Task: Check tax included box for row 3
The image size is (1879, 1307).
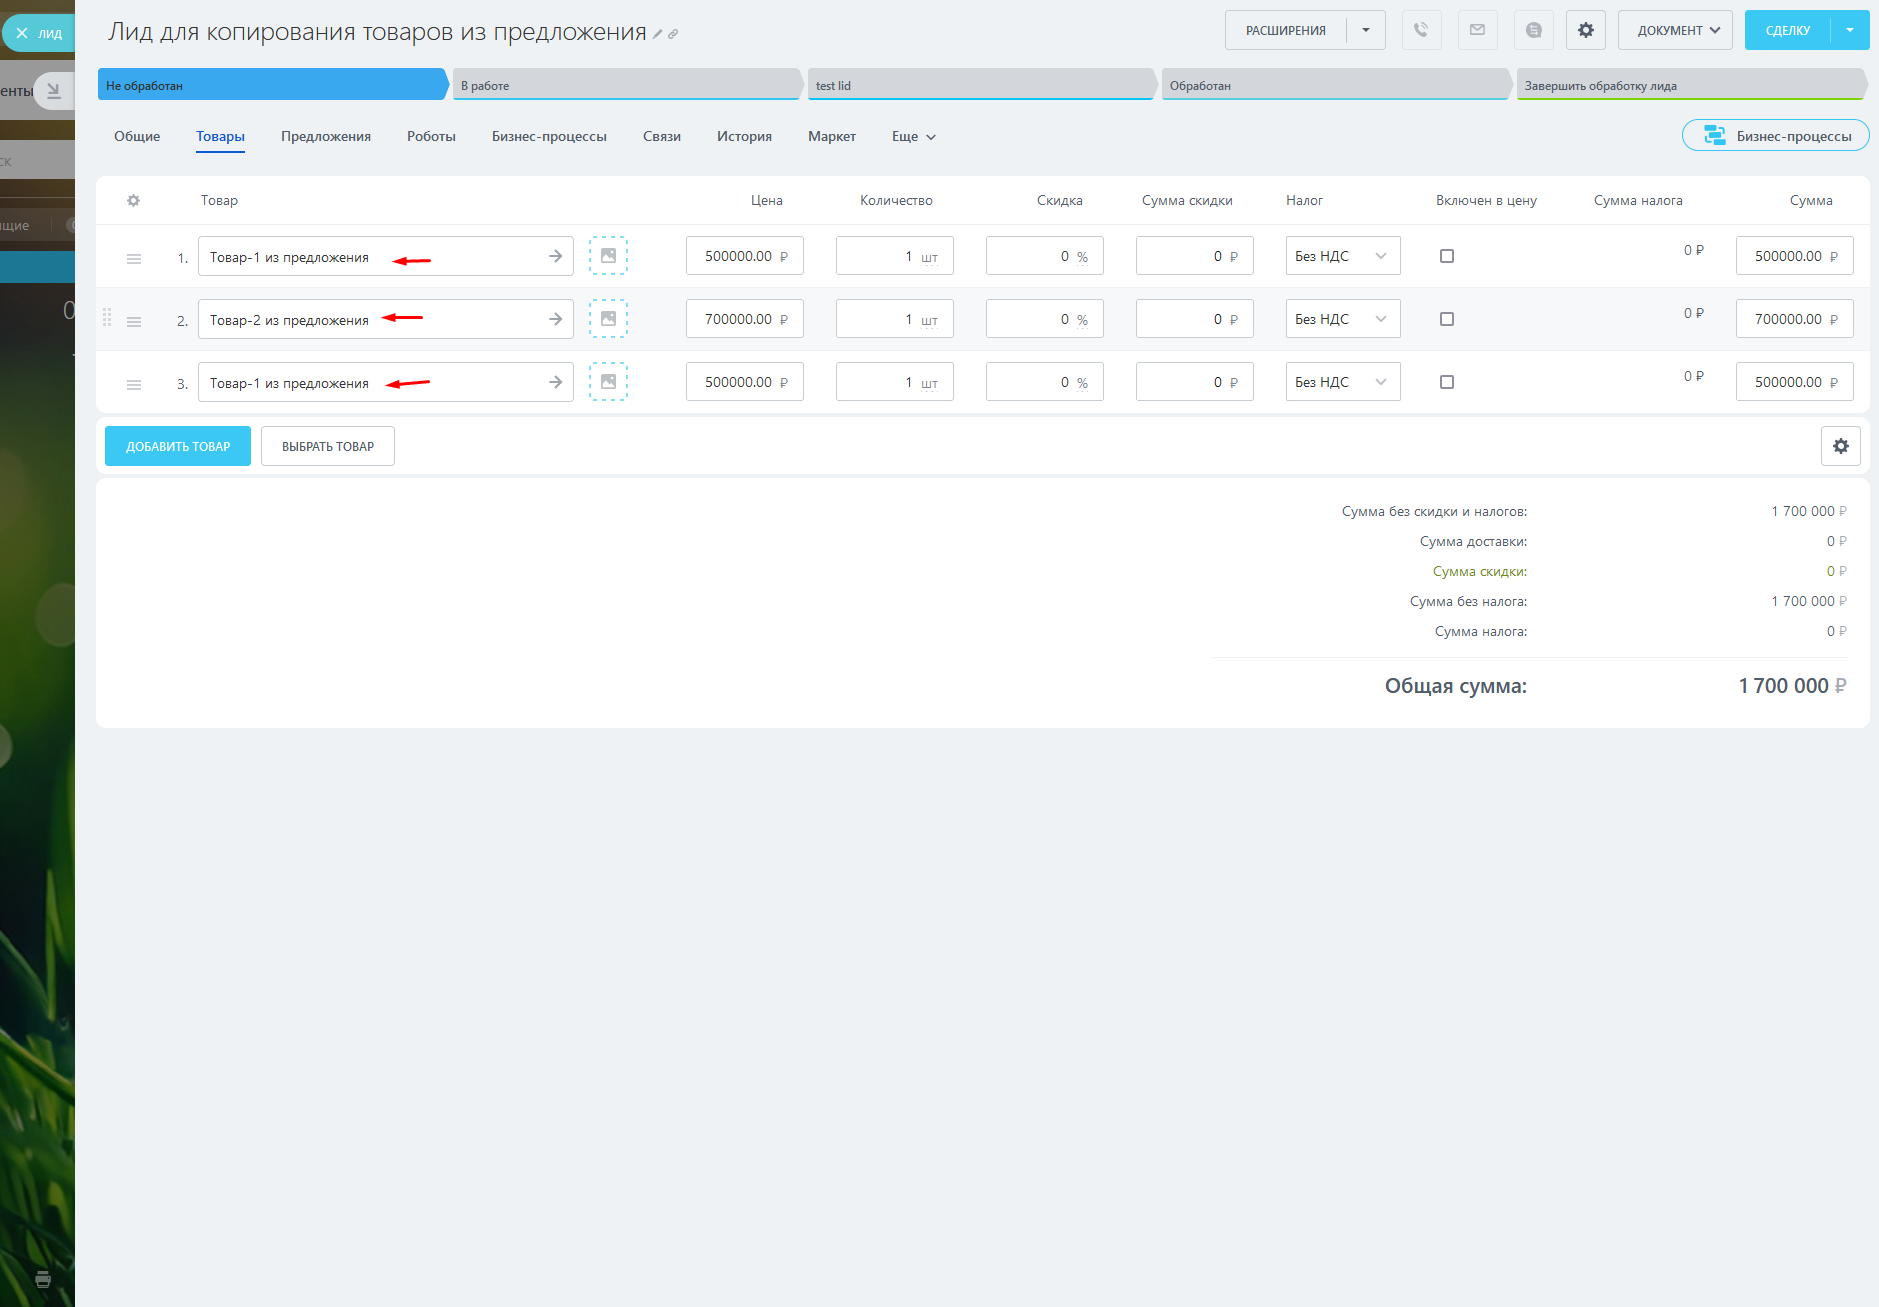Action: 1446,382
